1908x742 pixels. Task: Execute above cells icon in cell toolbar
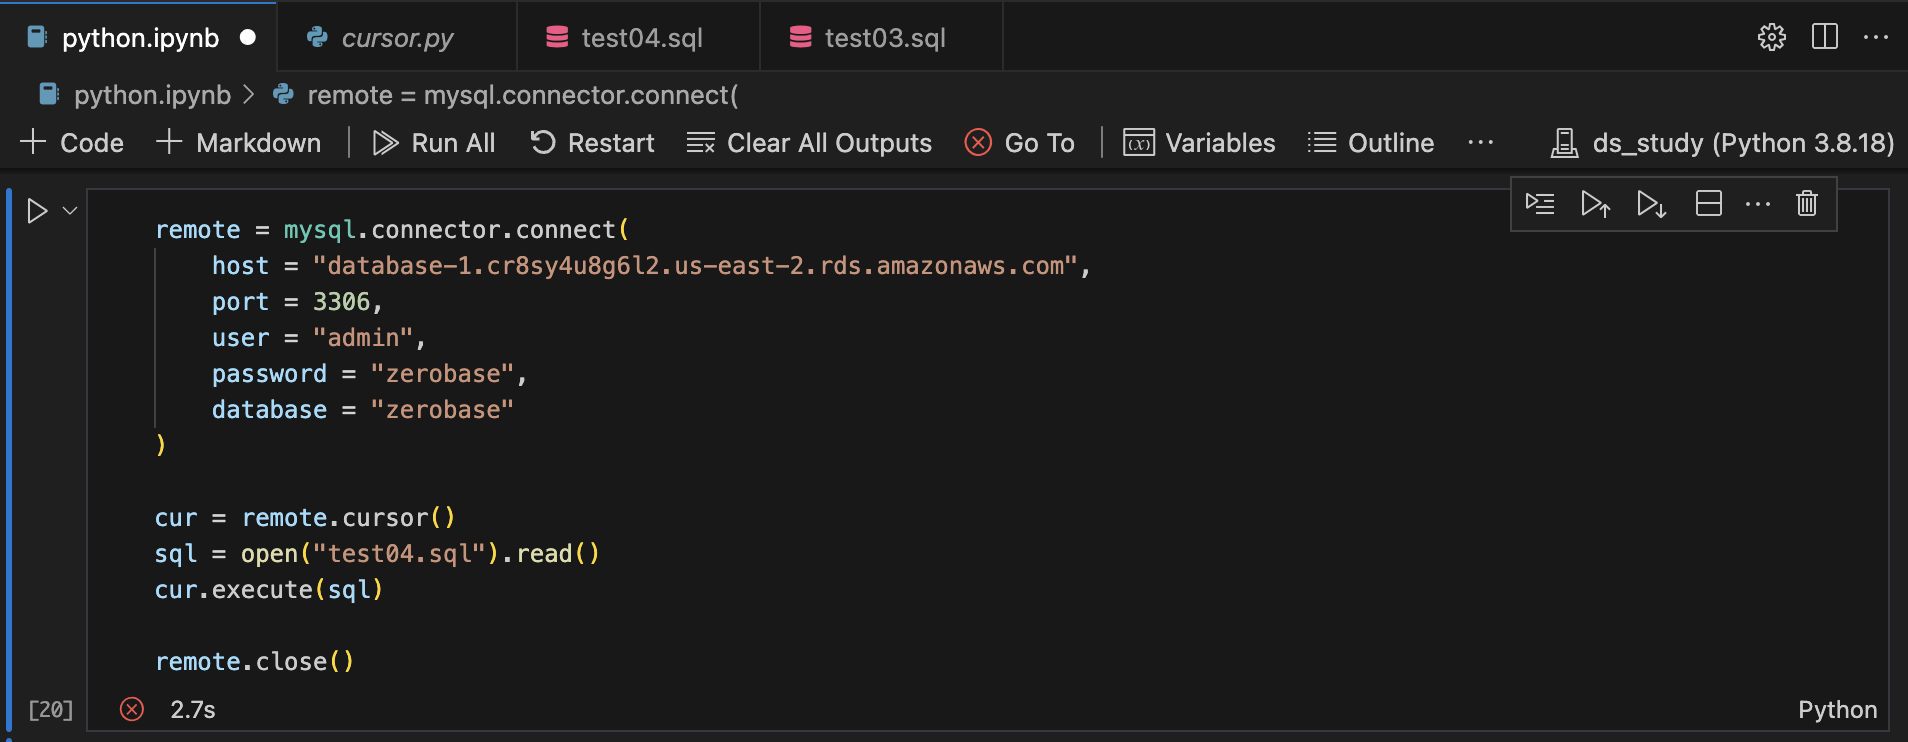click(x=1595, y=204)
